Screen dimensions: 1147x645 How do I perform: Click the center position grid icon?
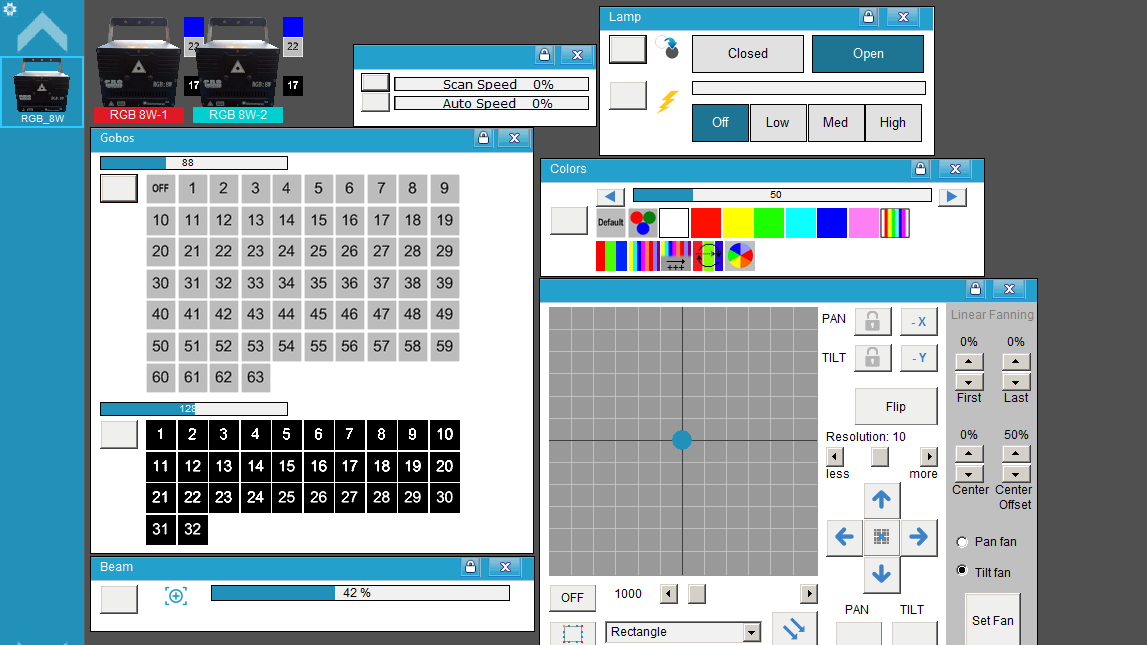coord(881,537)
